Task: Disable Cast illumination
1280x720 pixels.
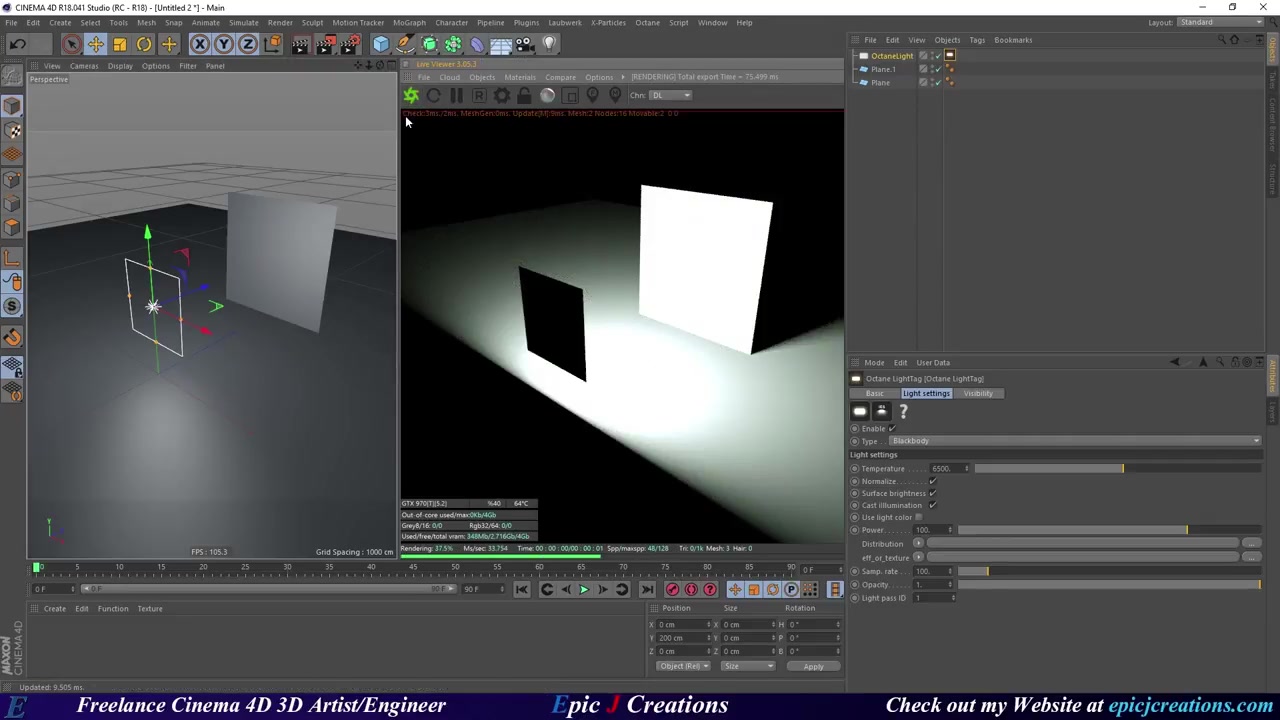Action: coord(932,505)
